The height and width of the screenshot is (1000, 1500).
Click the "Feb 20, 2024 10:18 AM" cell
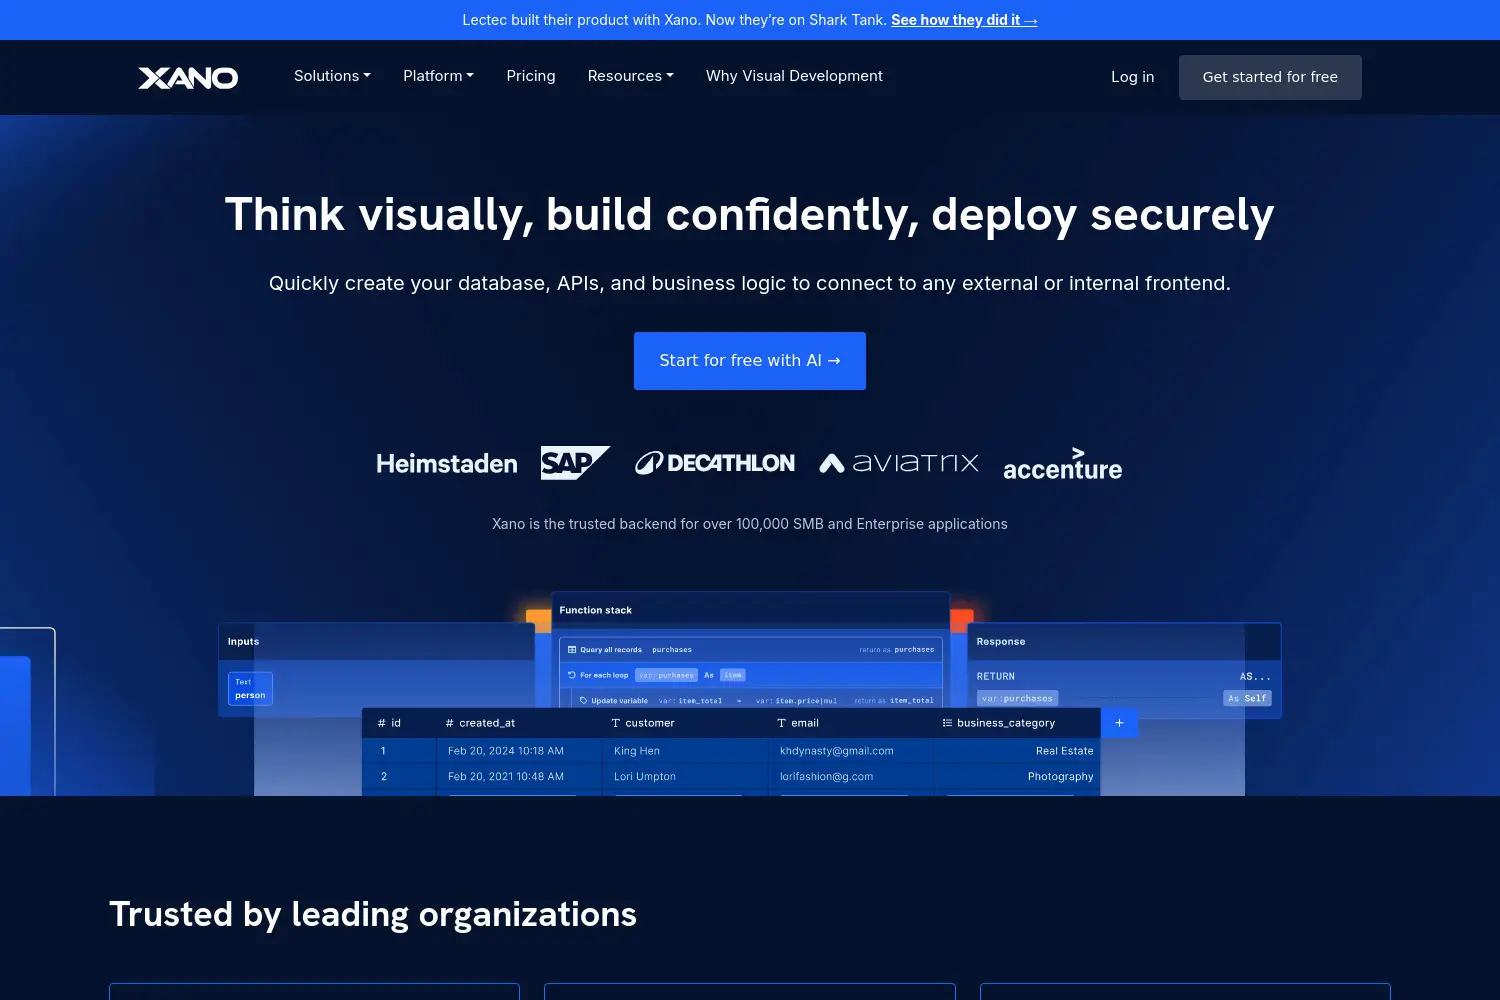(506, 751)
